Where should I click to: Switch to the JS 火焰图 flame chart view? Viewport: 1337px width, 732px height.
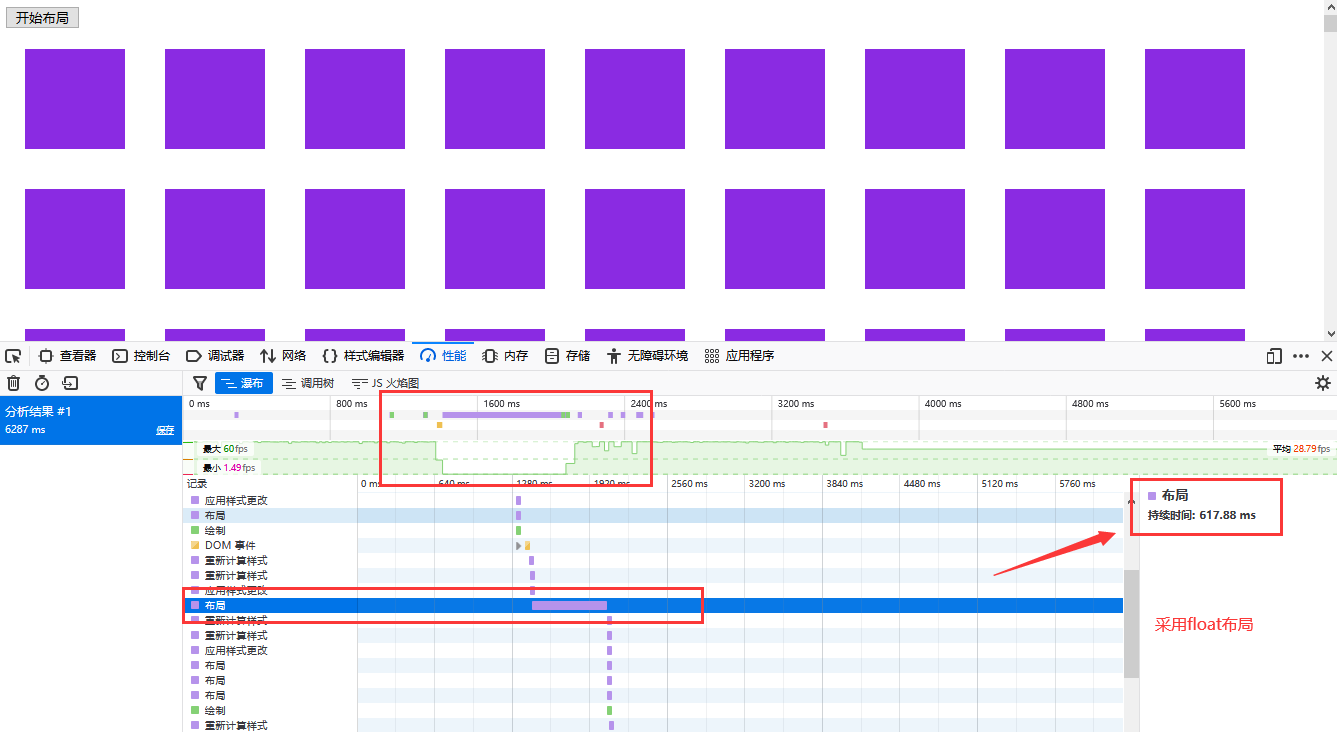[x=385, y=383]
